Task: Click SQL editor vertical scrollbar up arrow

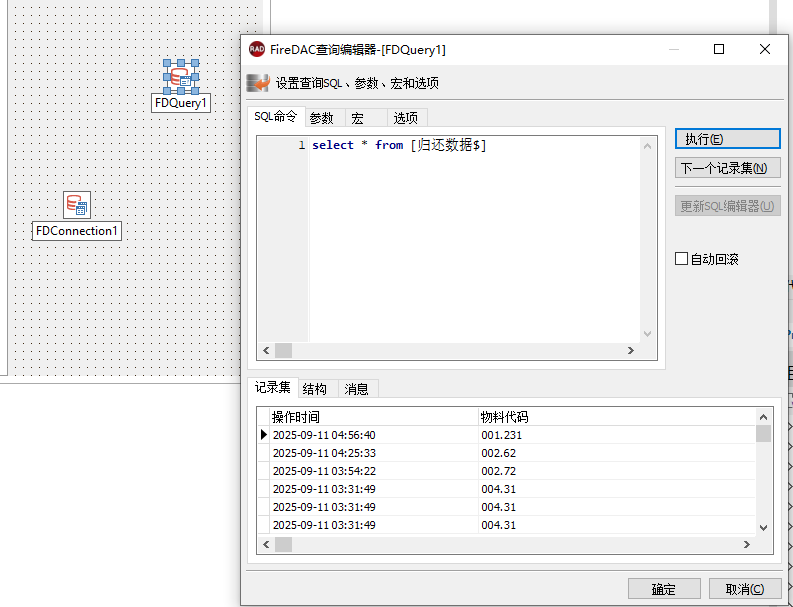Action: (647, 146)
